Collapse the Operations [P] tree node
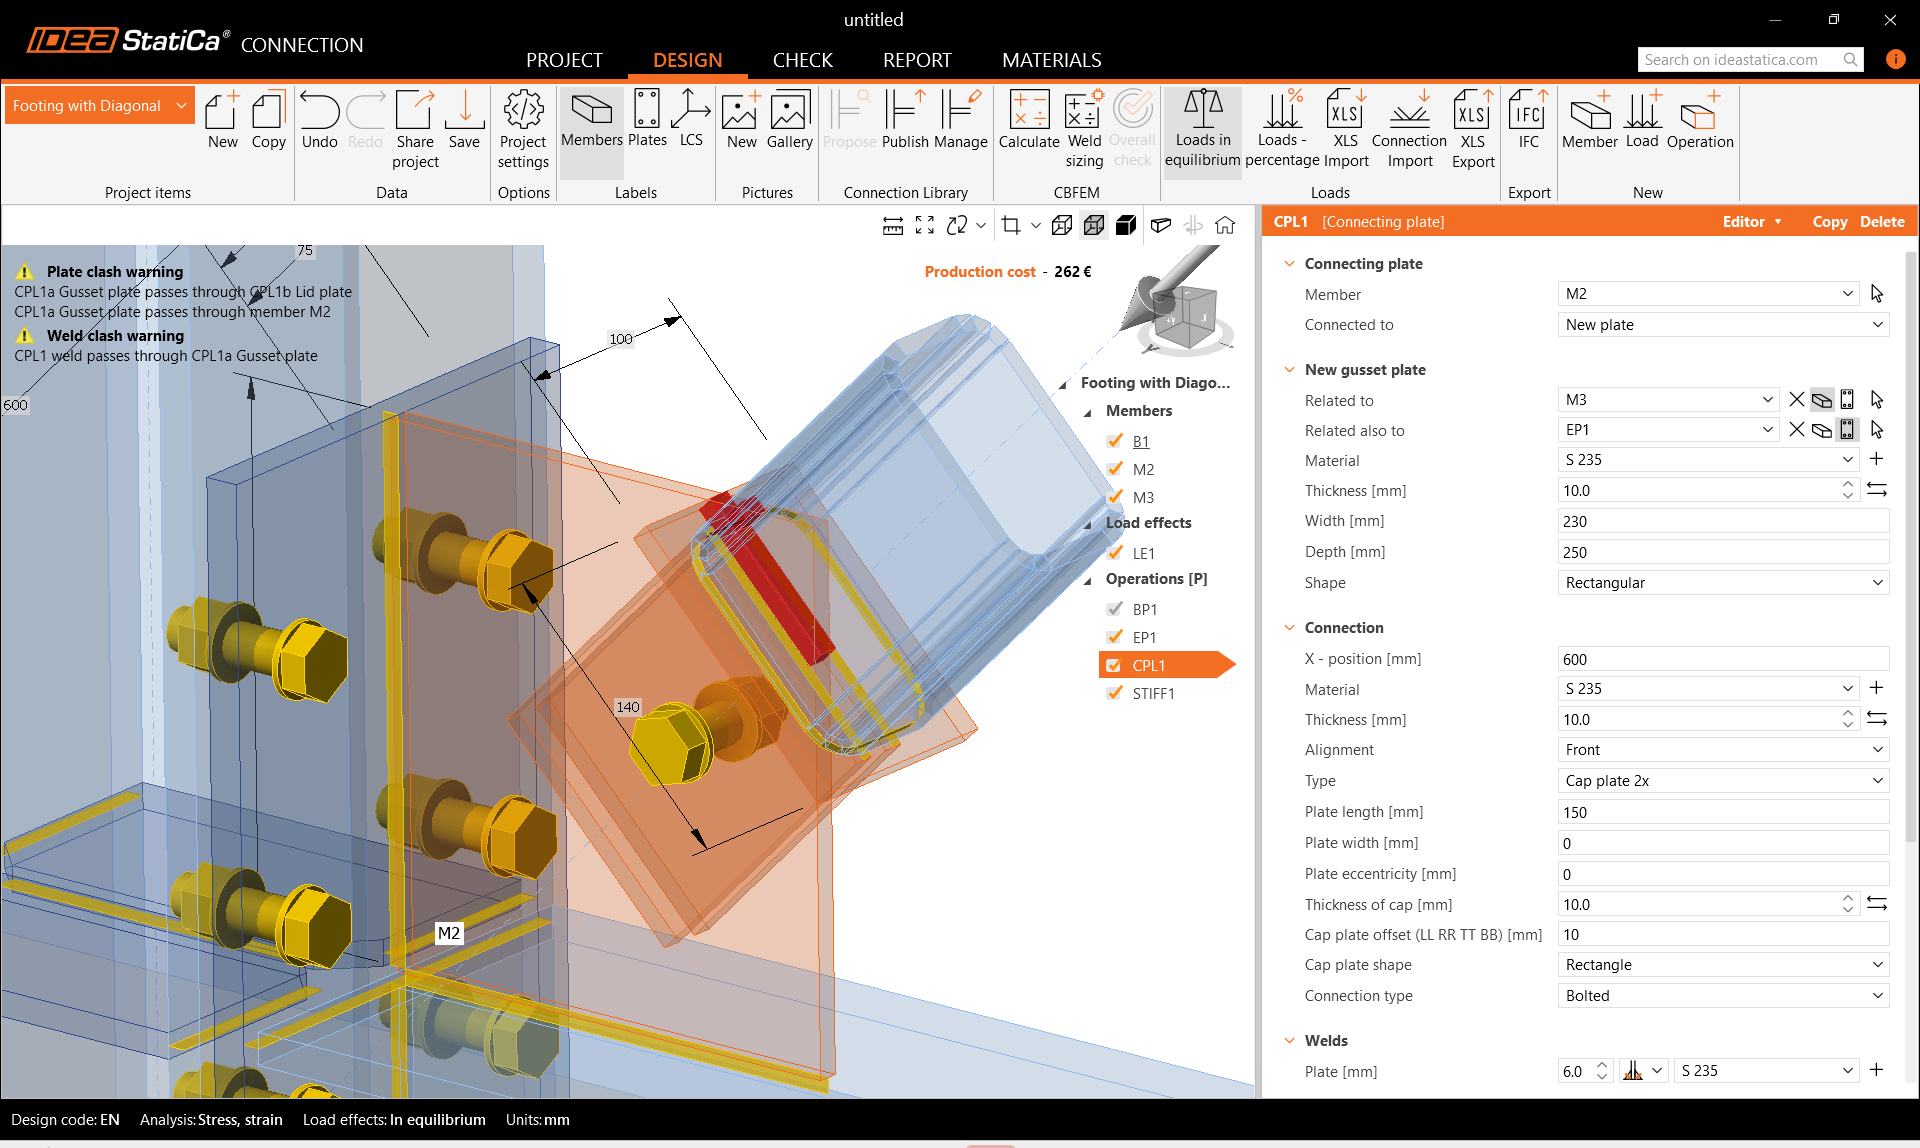The image size is (1920, 1148). click(1088, 580)
